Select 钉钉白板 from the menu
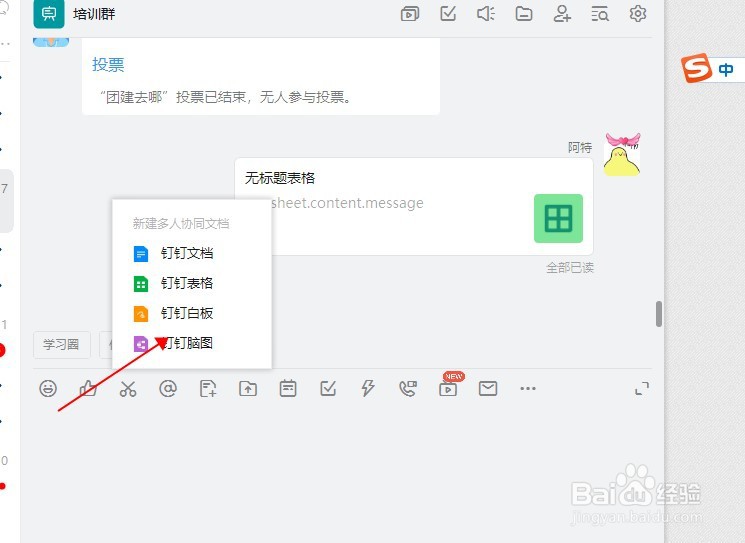Screen dimensions: 745x543 click(192, 314)
